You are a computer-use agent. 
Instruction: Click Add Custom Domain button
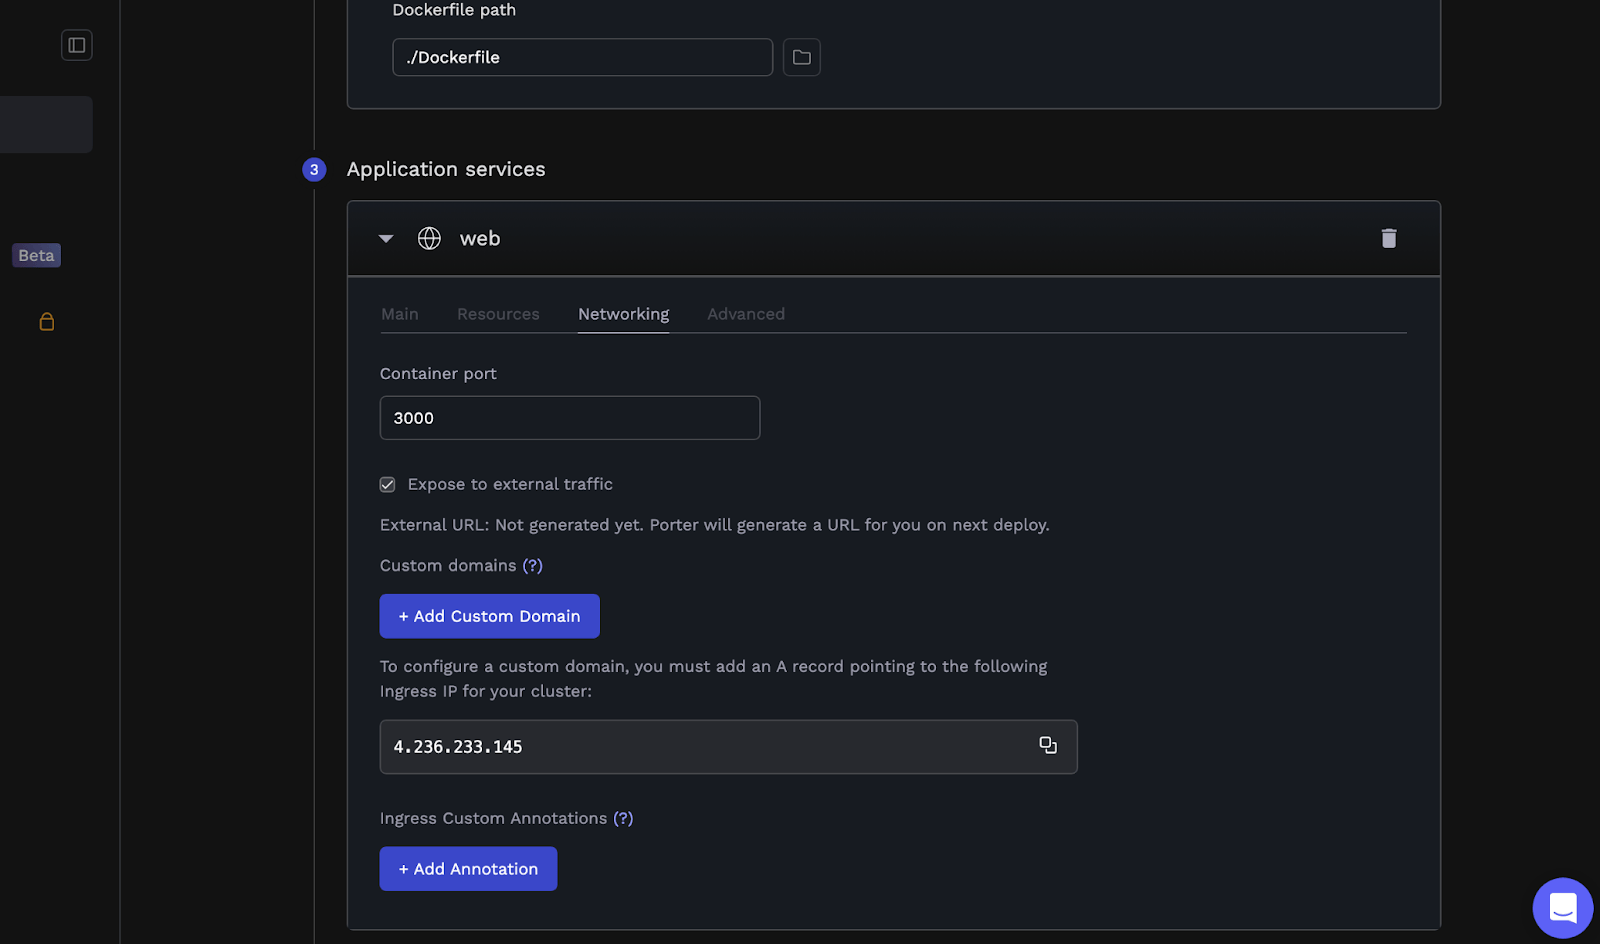[x=490, y=616]
